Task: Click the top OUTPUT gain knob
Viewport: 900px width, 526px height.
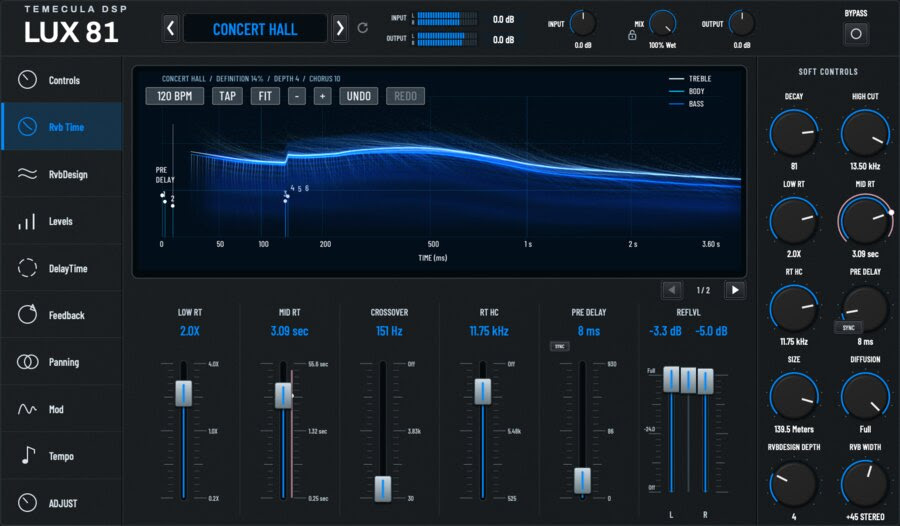Action: pos(742,24)
